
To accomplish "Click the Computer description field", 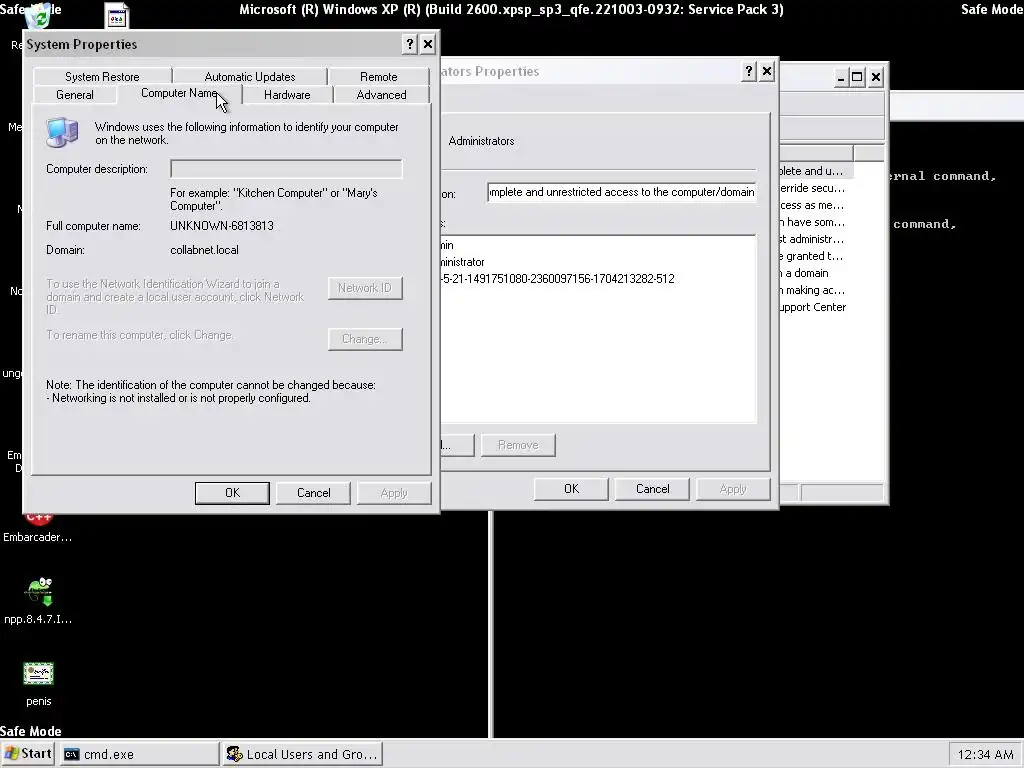I will tap(286, 168).
